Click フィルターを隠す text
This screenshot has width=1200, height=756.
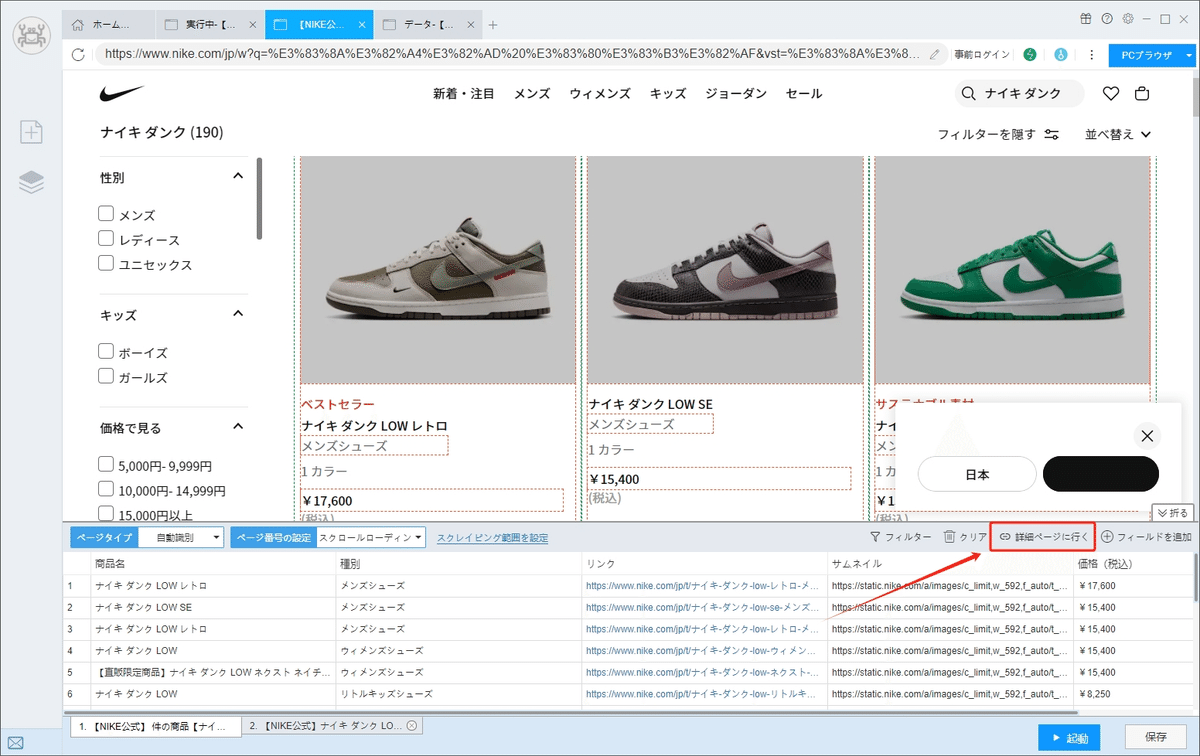coord(986,134)
